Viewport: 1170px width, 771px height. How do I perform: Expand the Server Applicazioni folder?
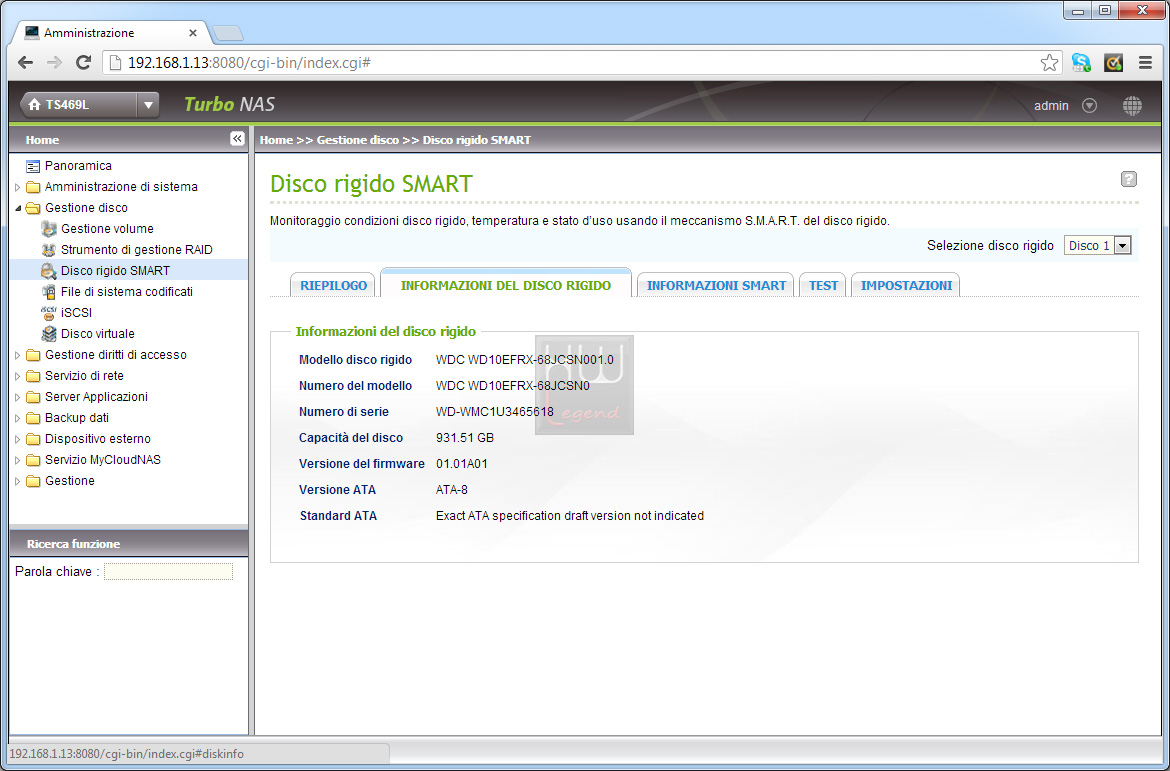tap(18, 397)
